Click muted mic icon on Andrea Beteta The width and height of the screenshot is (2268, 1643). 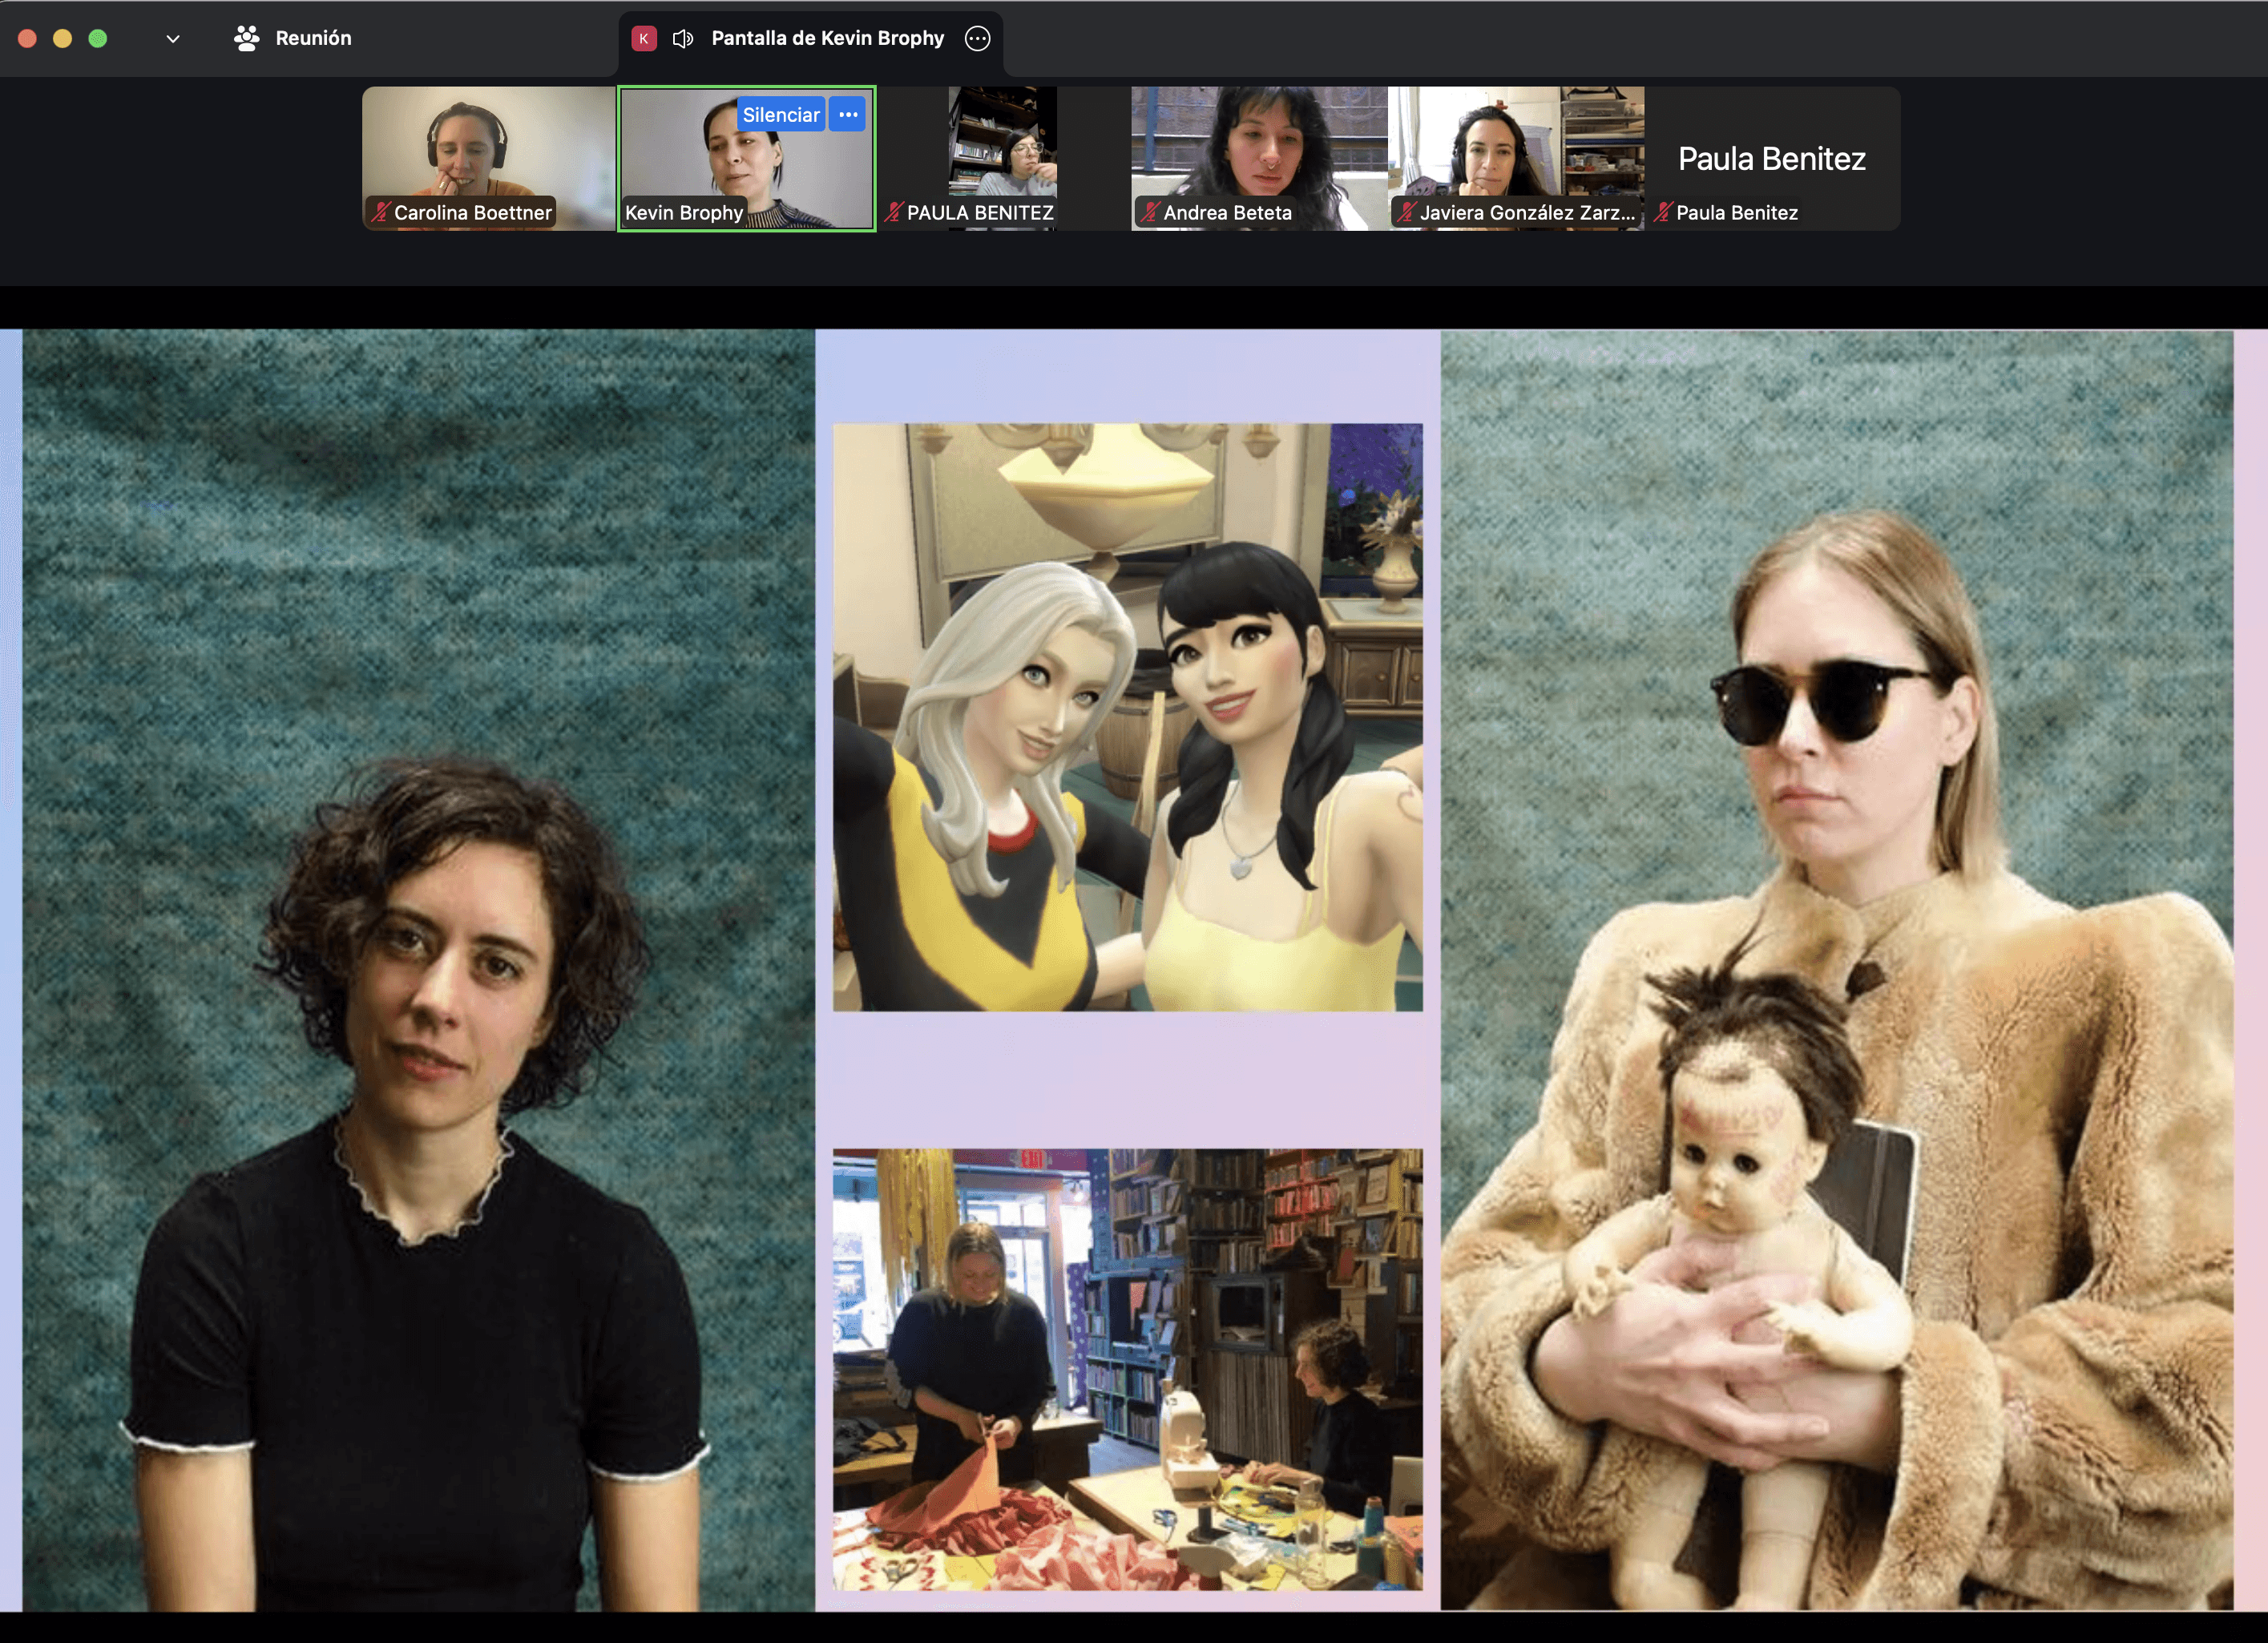point(1149,212)
